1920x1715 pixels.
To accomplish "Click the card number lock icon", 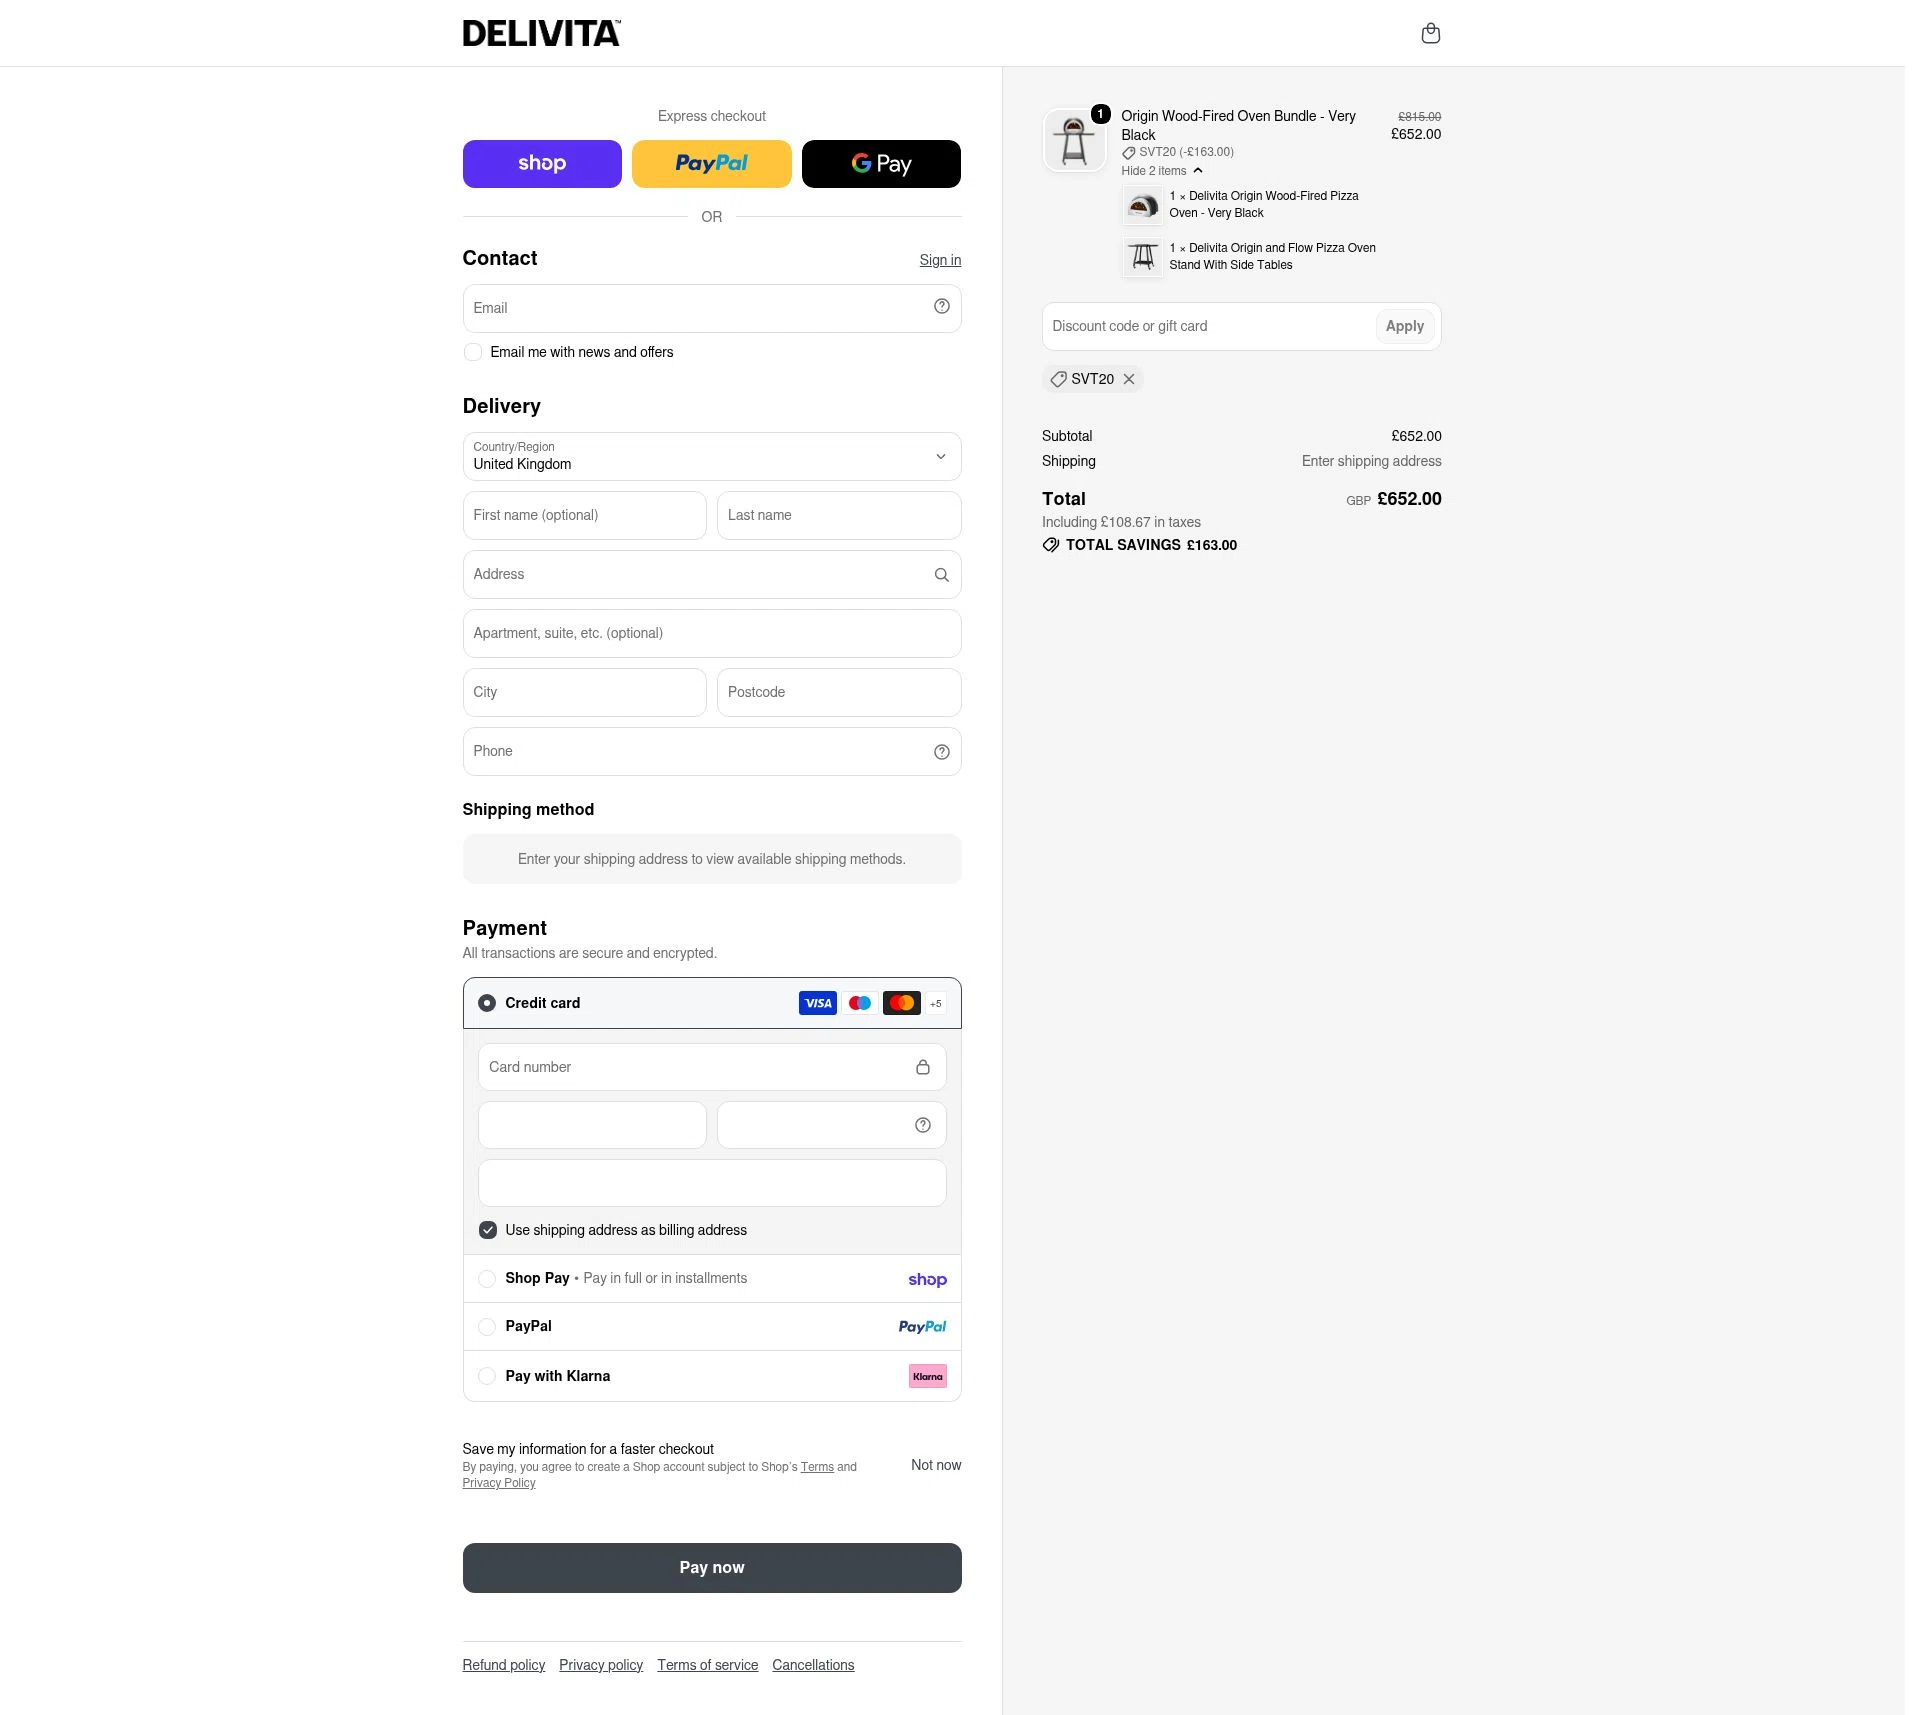I will click(x=922, y=1067).
